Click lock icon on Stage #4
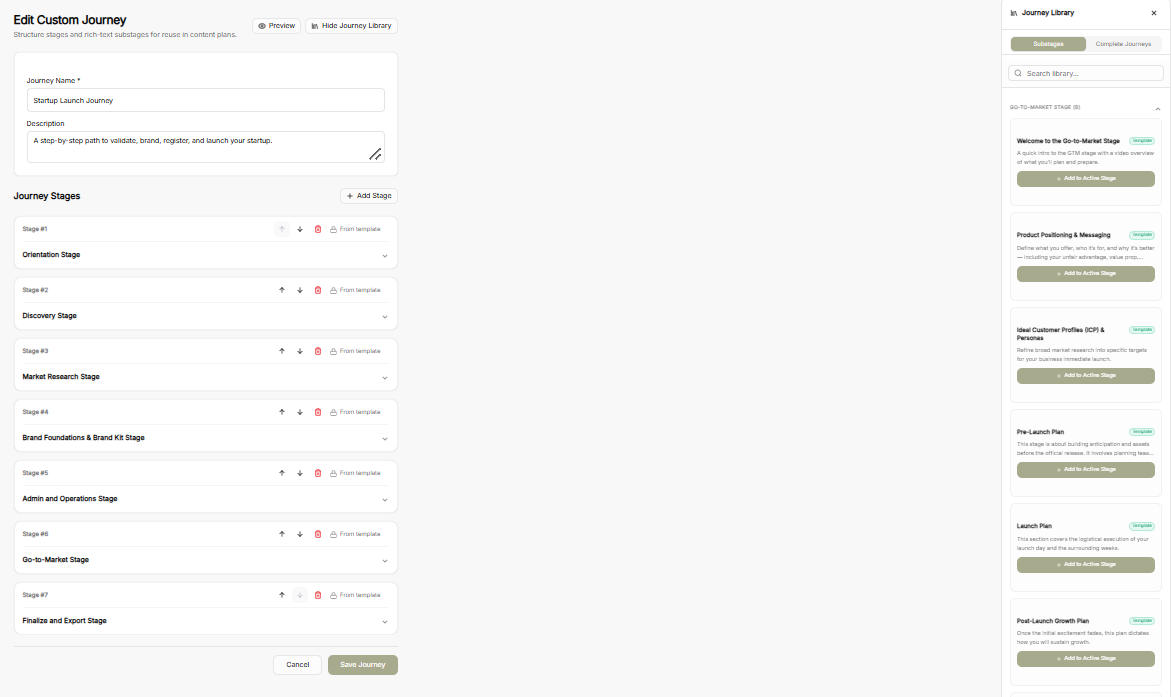1171x697 pixels. [333, 412]
